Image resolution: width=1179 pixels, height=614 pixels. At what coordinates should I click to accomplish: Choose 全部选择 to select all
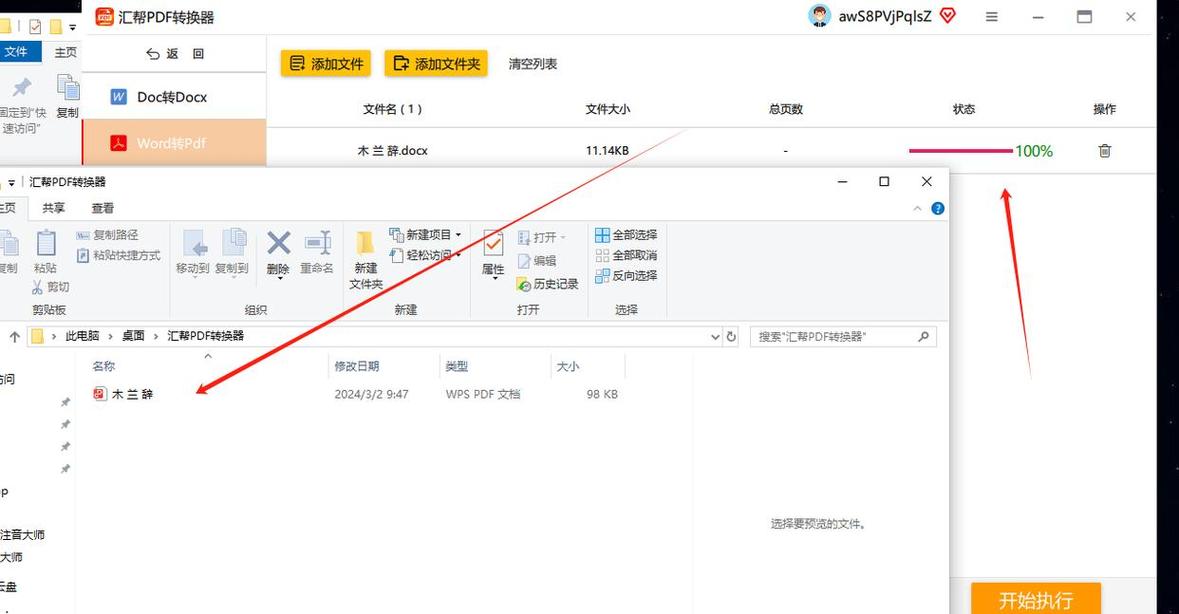[x=626, y=235]
